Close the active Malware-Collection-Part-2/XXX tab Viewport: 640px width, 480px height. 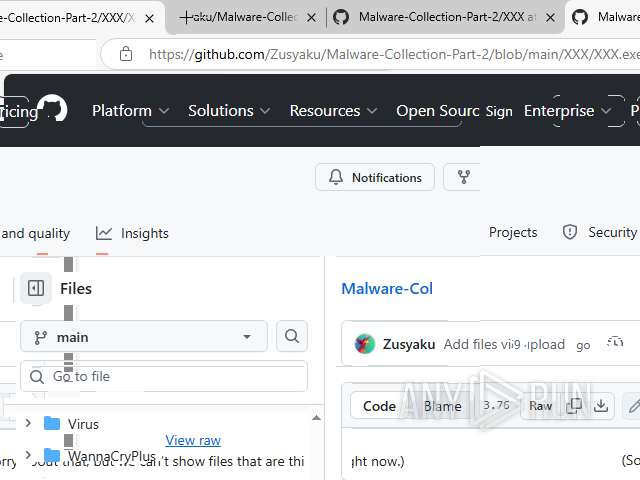click(x=550, y=18)
